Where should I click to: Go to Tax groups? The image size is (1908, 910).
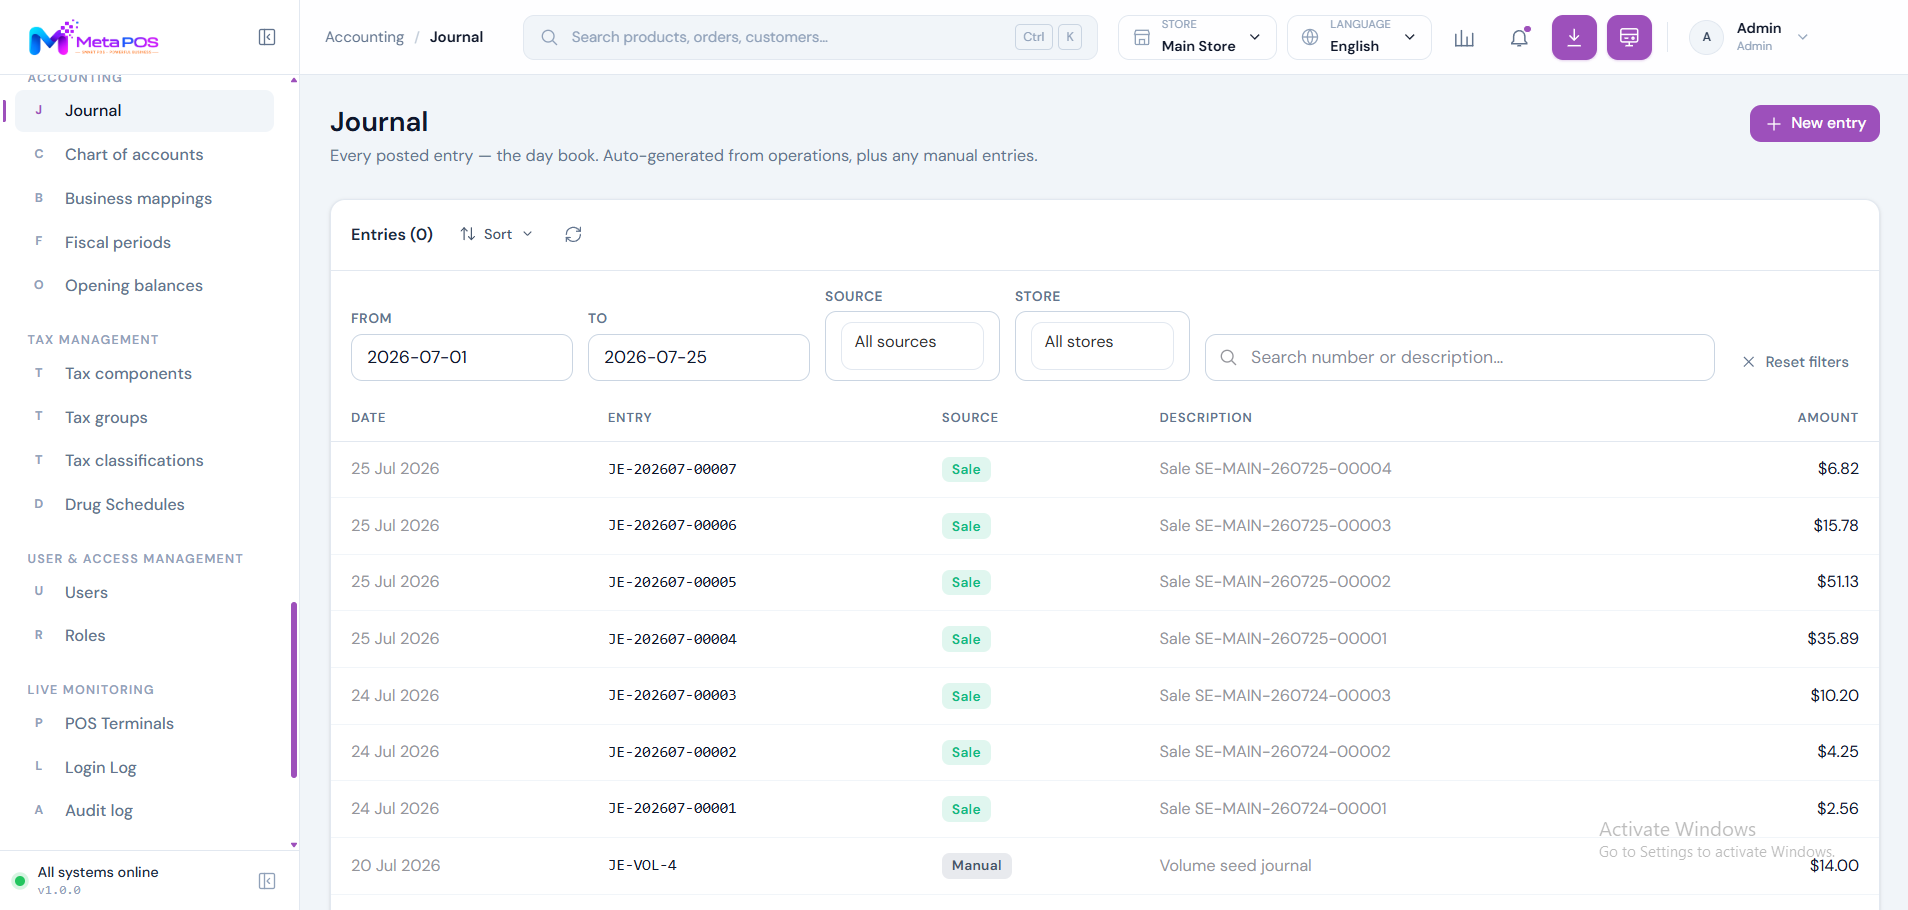[x=144, y=417]
